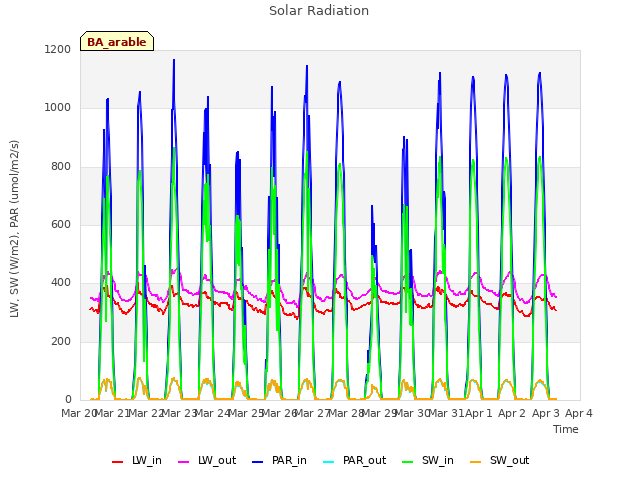
Task: Click the Mar 27 x-axis date label
Action: point(312,413)
